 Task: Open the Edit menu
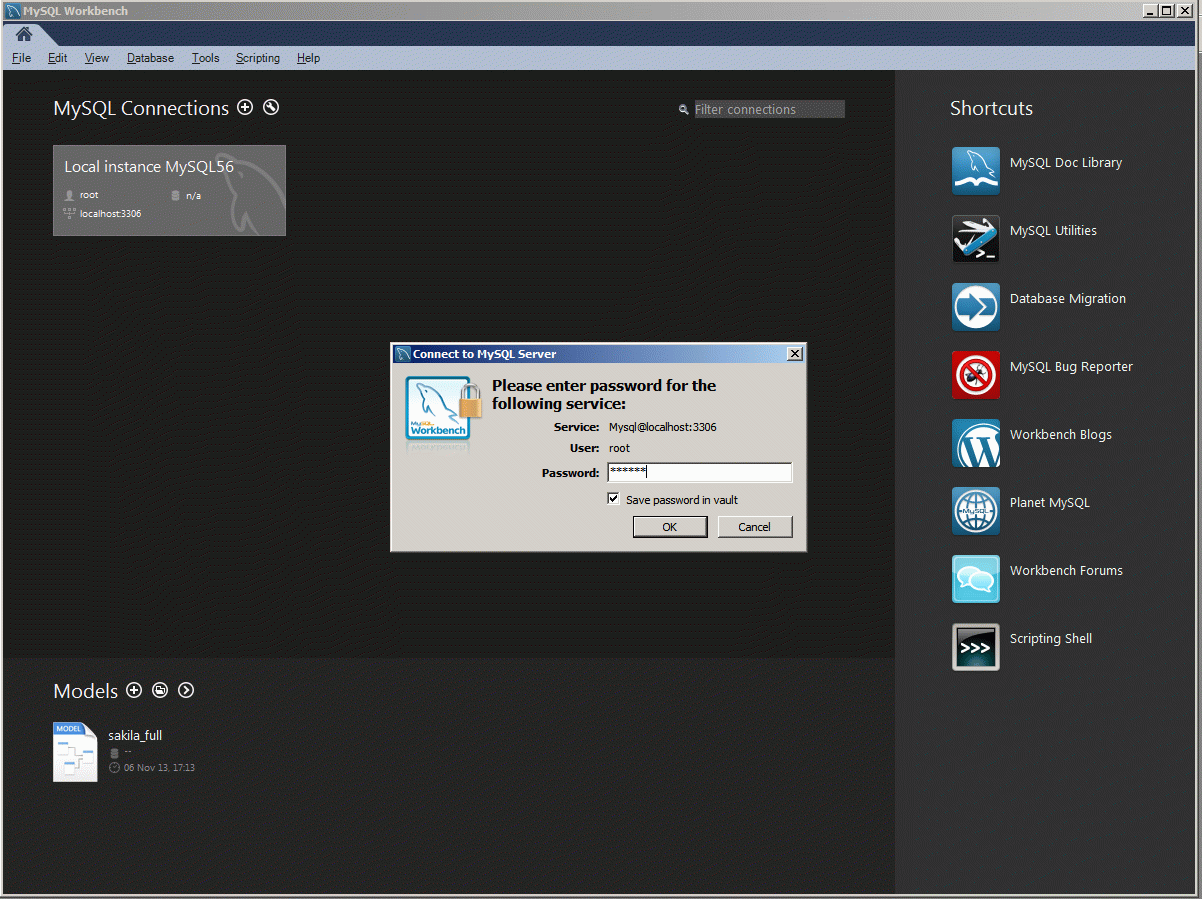[x=58, y=58]
